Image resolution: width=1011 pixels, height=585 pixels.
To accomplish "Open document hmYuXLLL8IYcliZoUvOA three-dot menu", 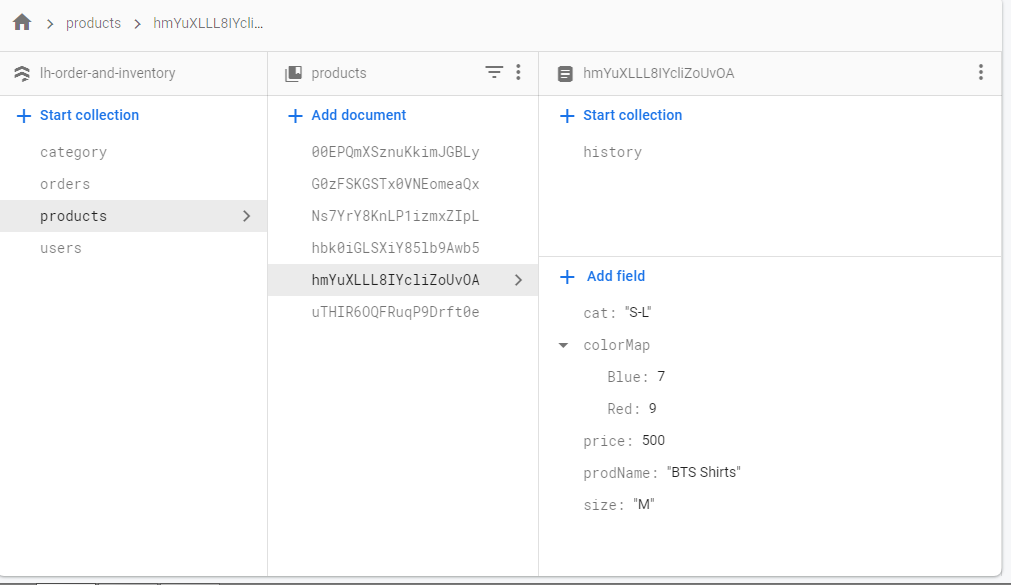I will (x=981, y=72).
